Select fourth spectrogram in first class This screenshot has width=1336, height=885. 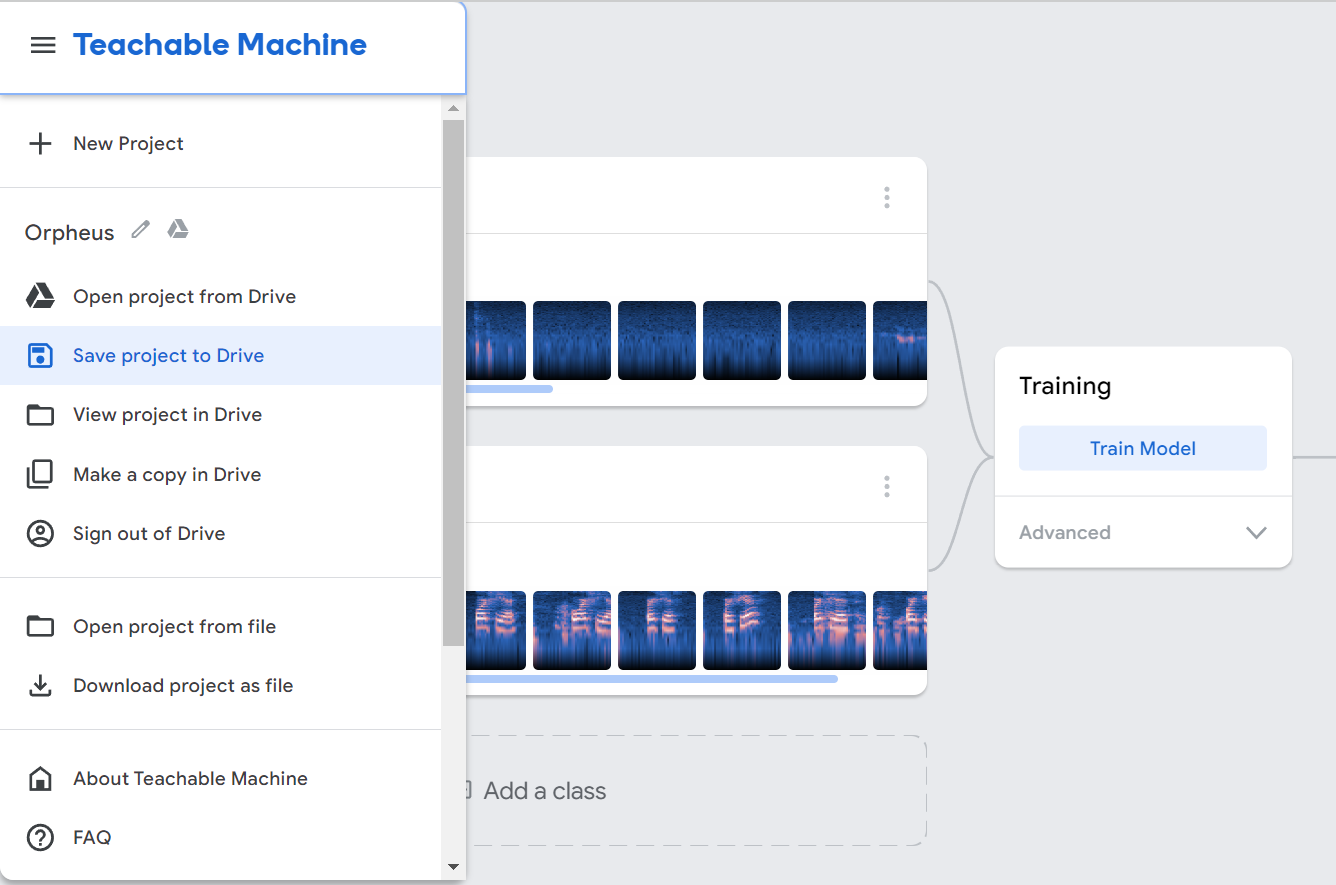tap(742, 341)
